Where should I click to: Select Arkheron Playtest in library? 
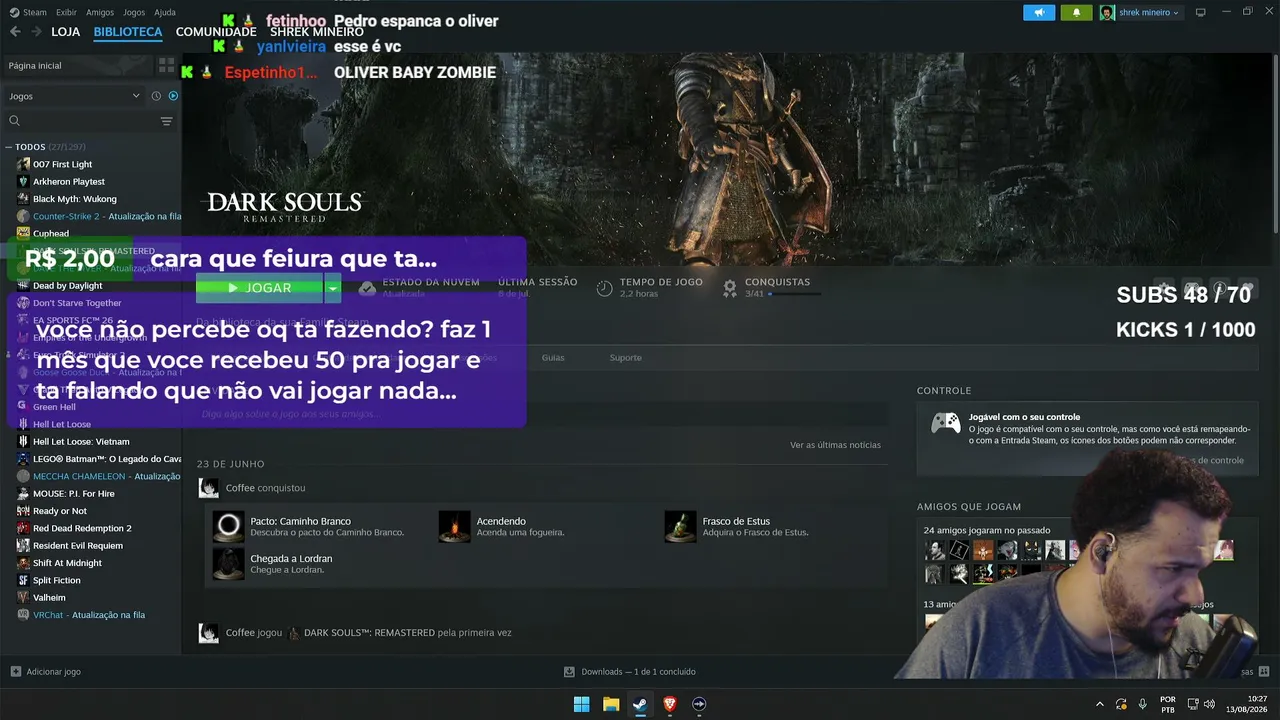pyautogui.click(x=68, y=182)
